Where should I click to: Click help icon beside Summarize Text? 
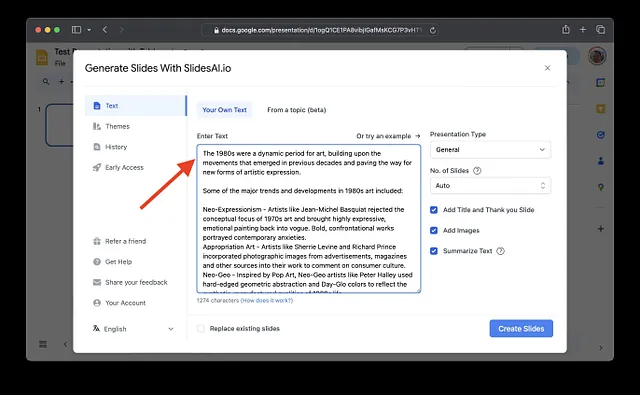tap(500, 251)
